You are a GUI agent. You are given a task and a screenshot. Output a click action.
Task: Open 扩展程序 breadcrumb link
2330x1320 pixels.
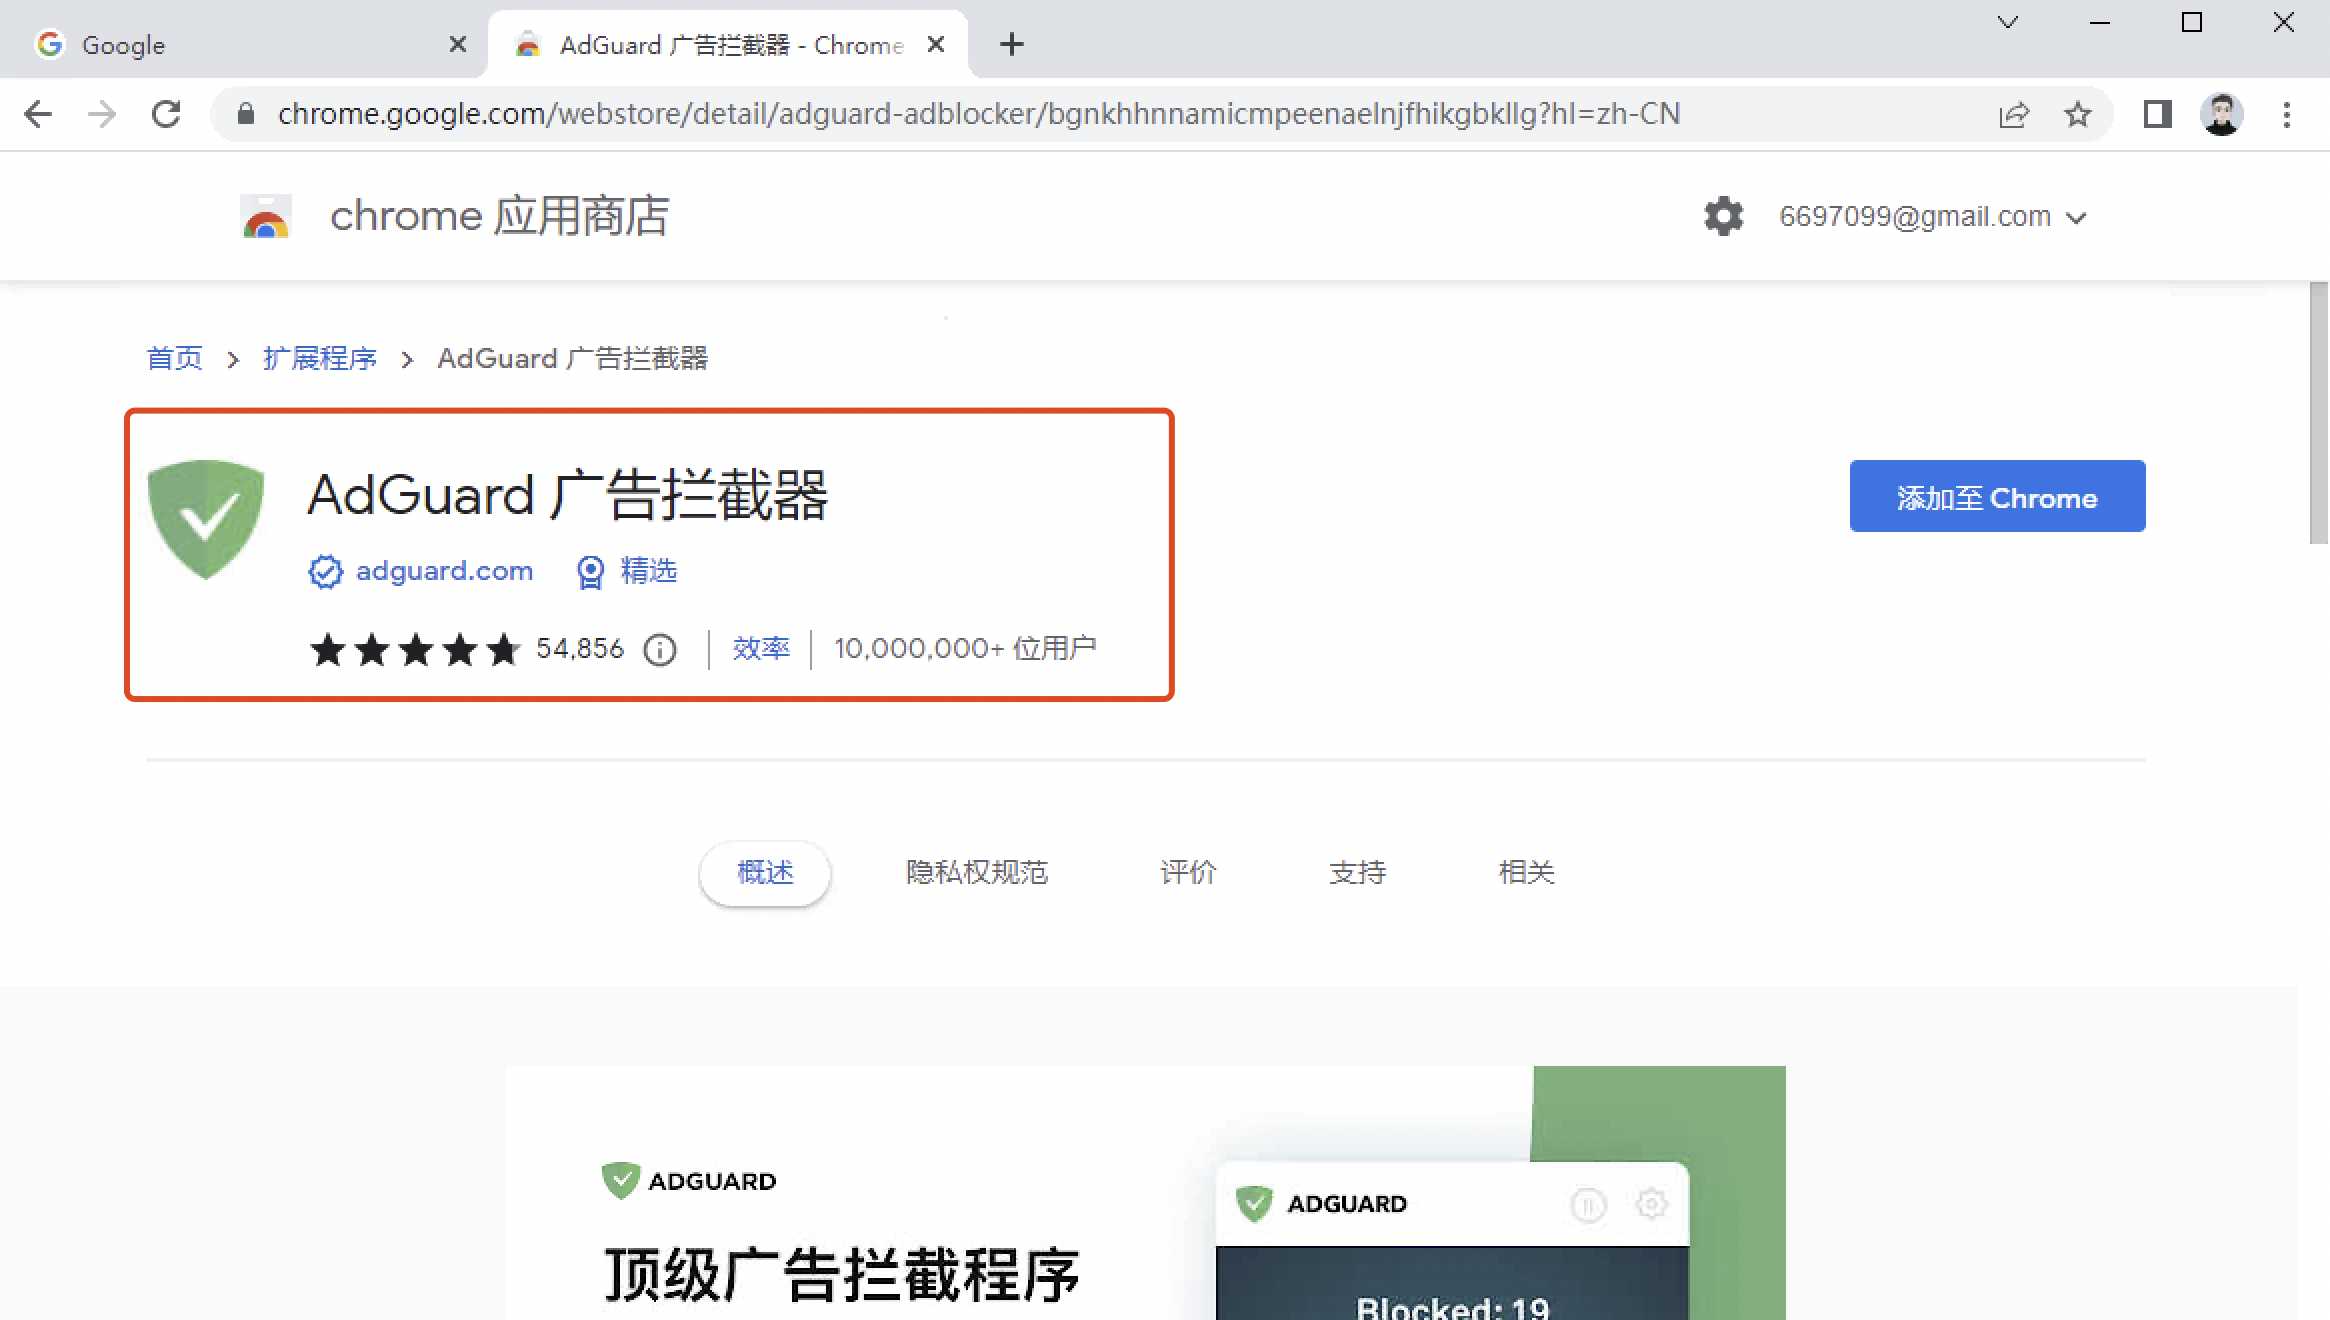pos(319,358)
